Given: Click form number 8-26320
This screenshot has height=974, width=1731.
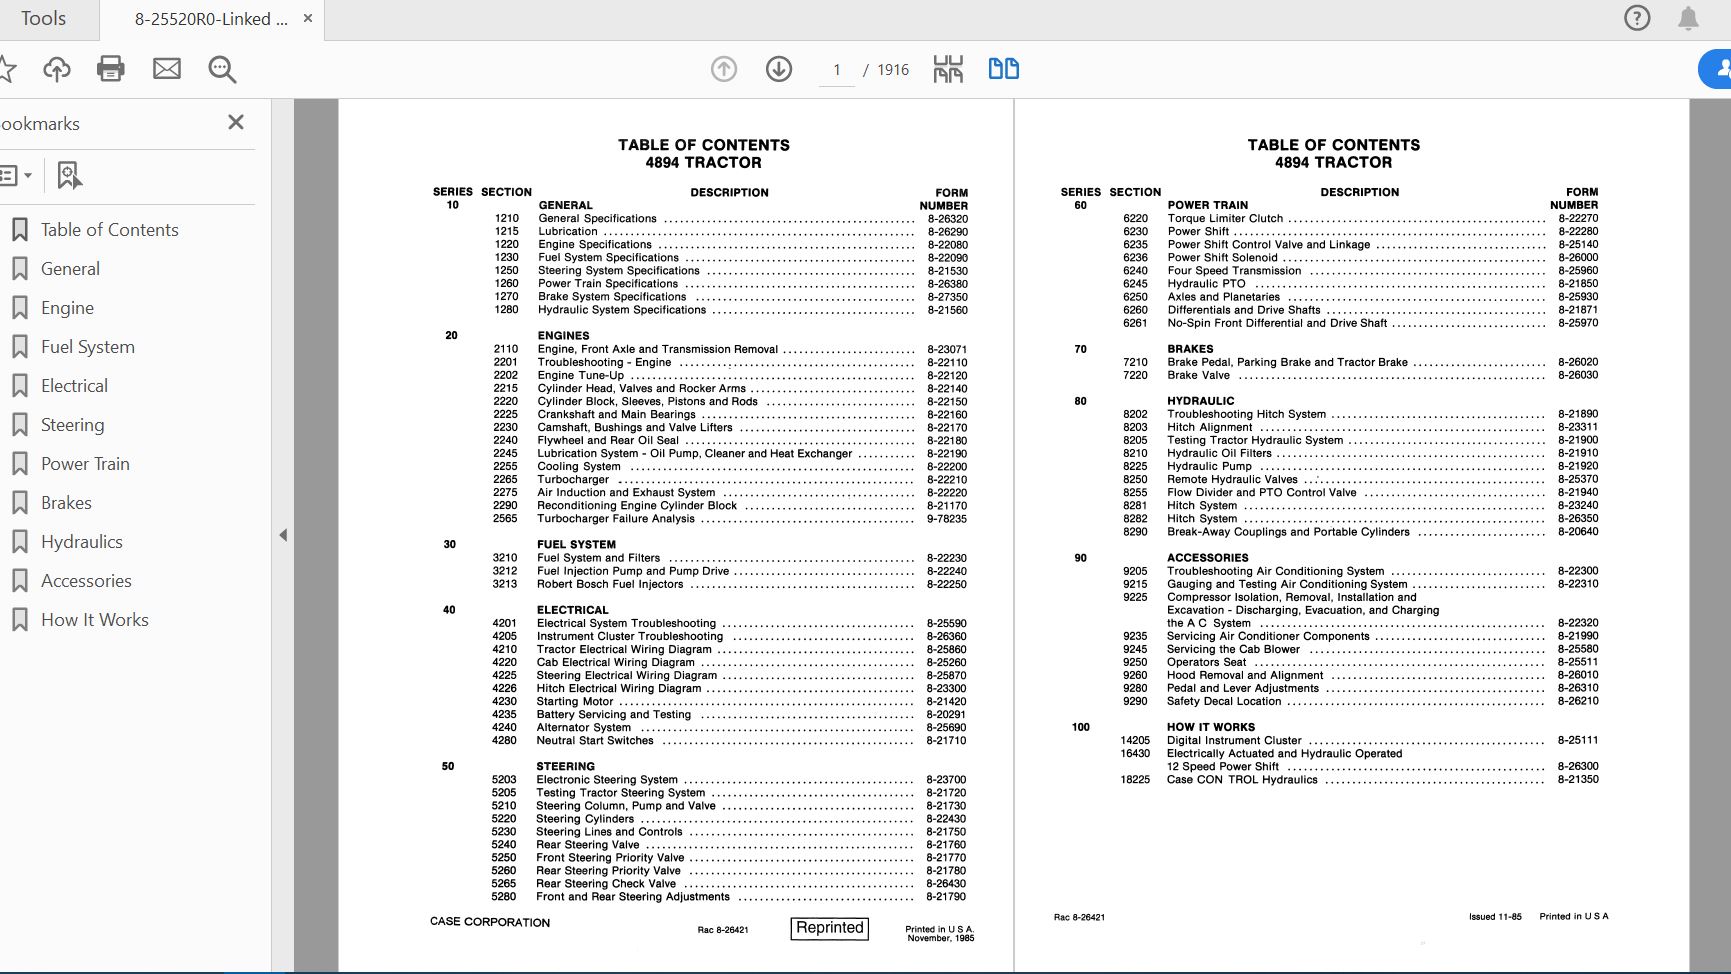Looking at the screenshot, I should [x=947, y=218].
